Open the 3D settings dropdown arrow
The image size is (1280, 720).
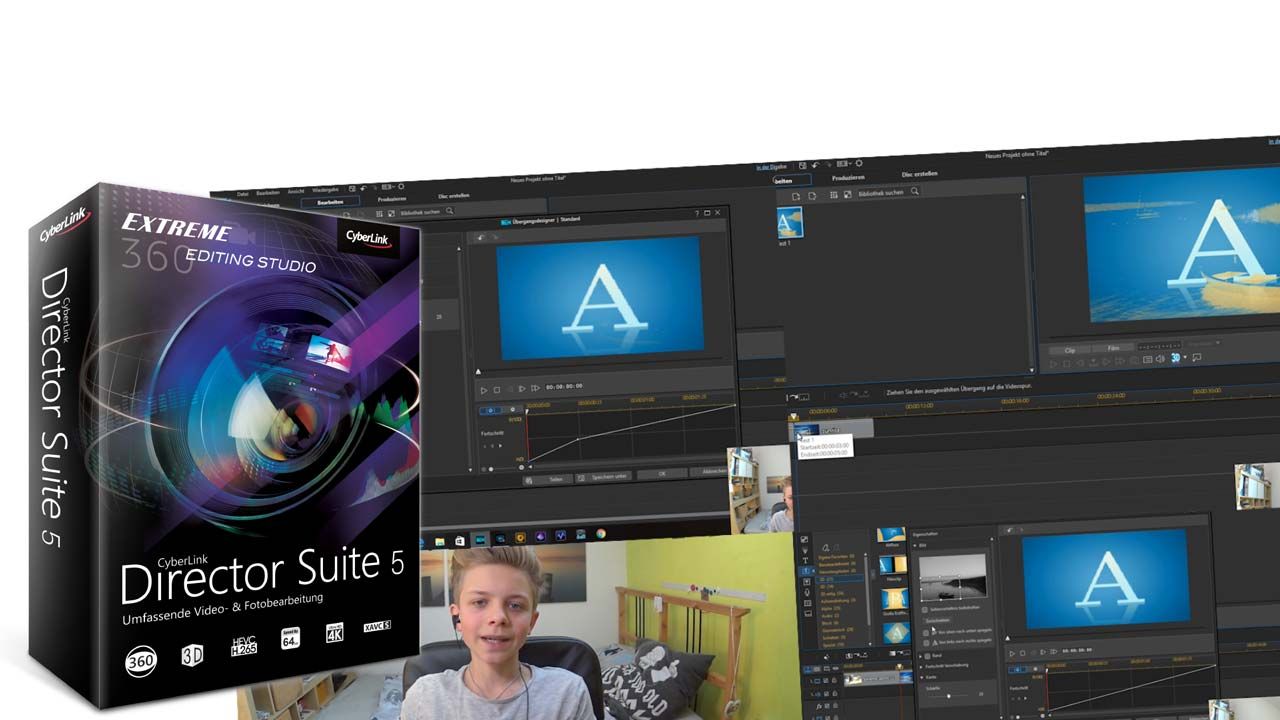(x=1185, y=358)
